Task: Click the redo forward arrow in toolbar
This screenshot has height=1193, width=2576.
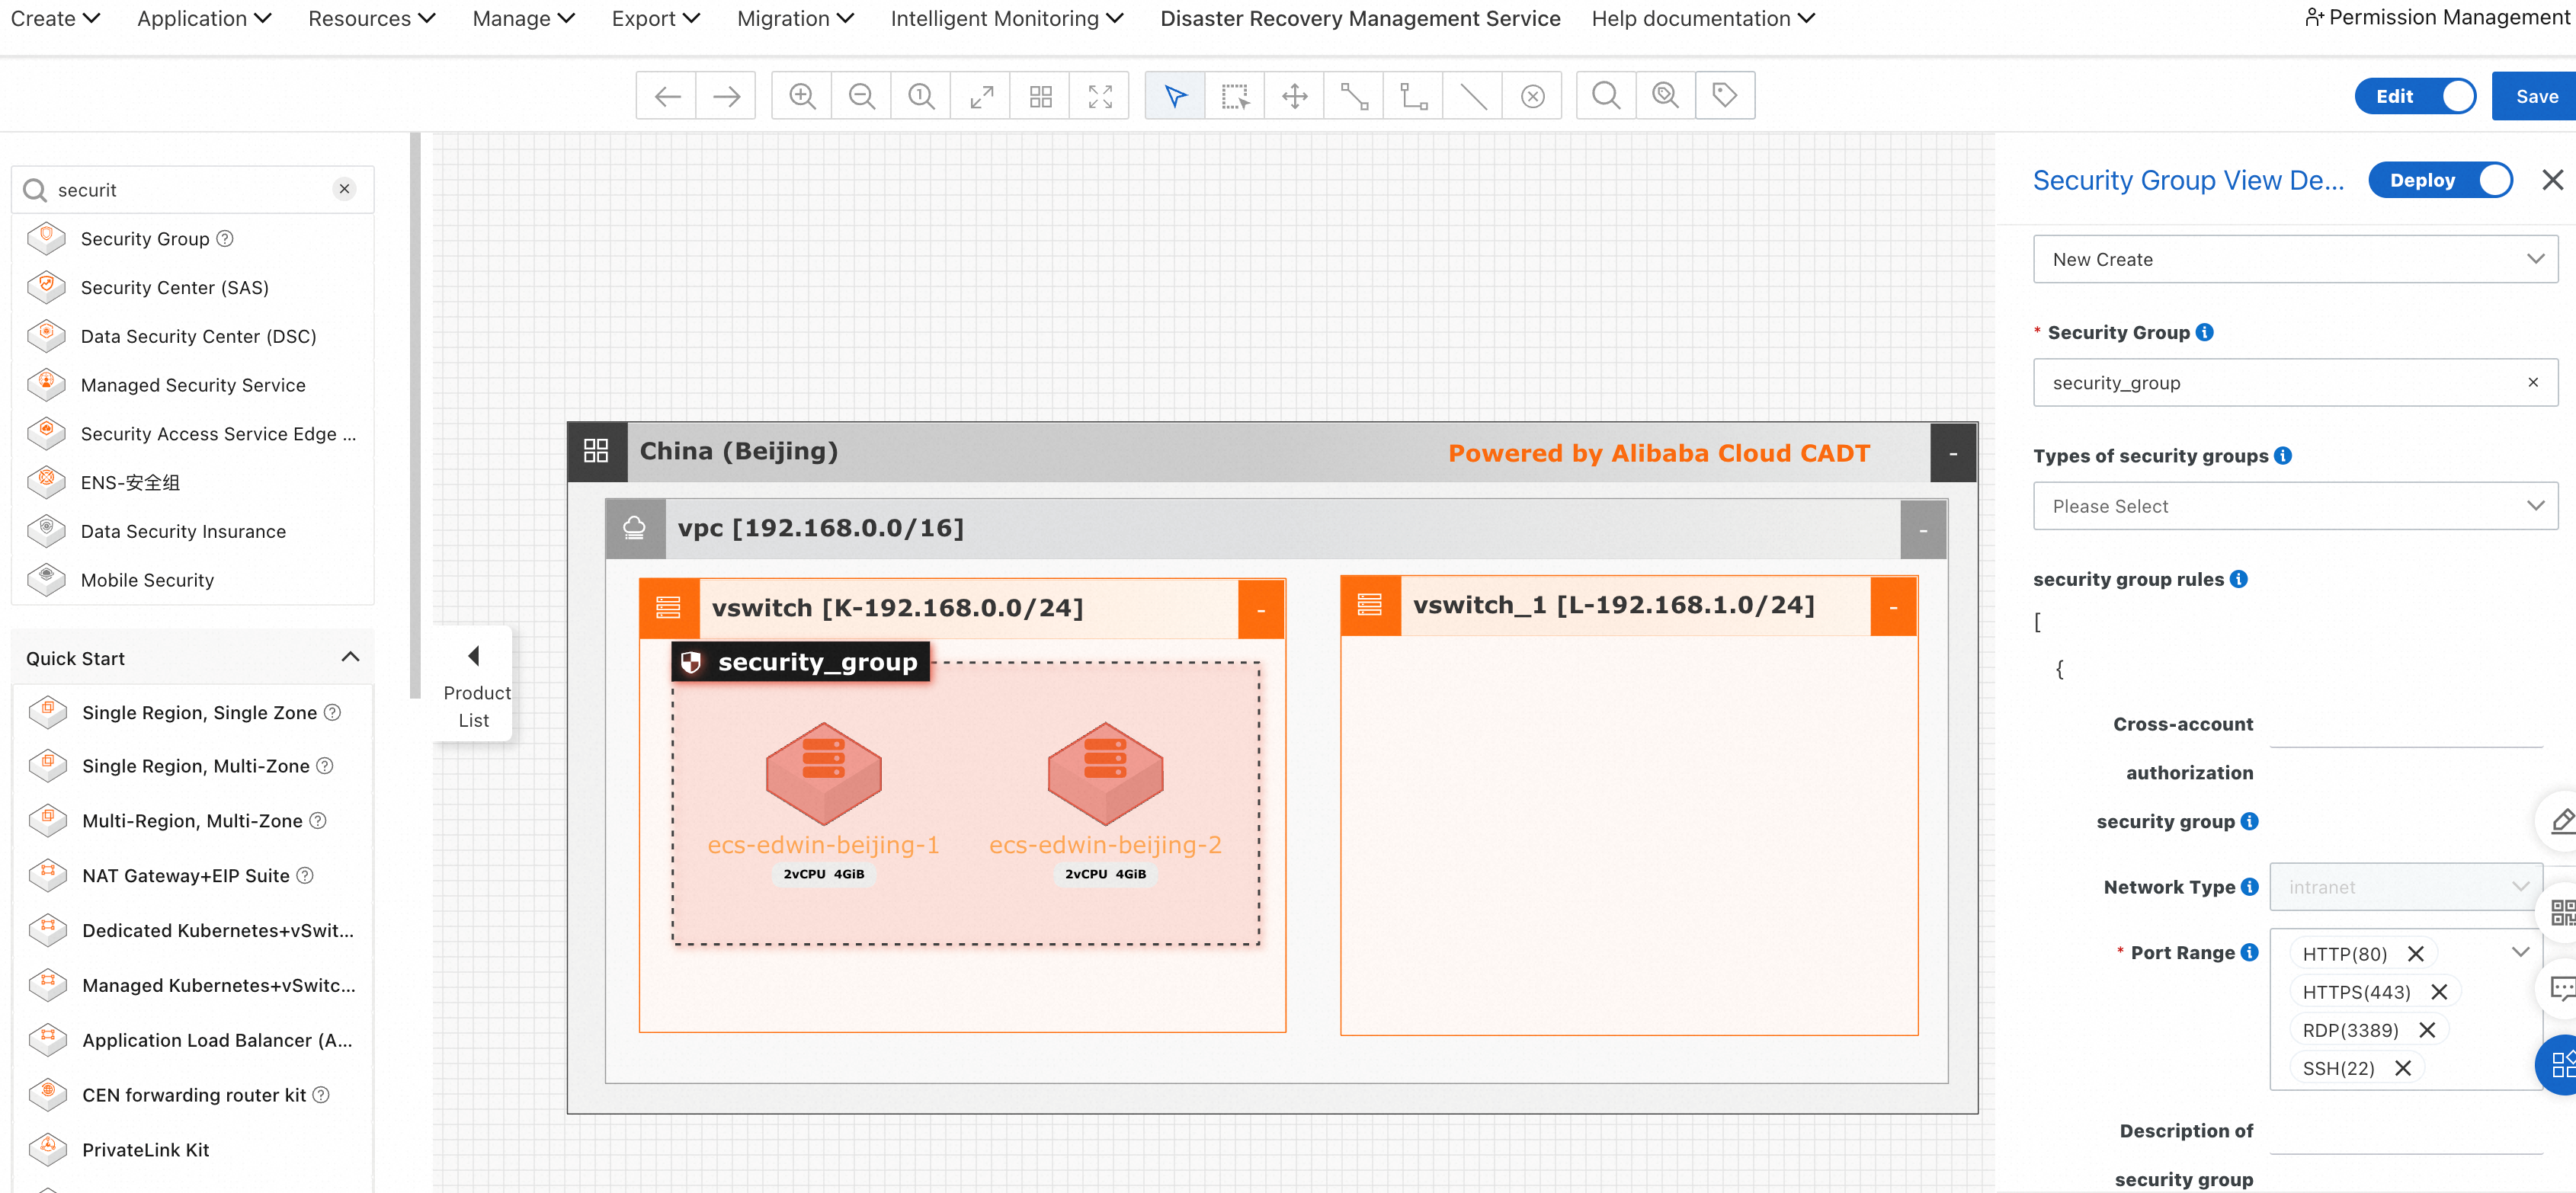Action: [x=726, y=96]
